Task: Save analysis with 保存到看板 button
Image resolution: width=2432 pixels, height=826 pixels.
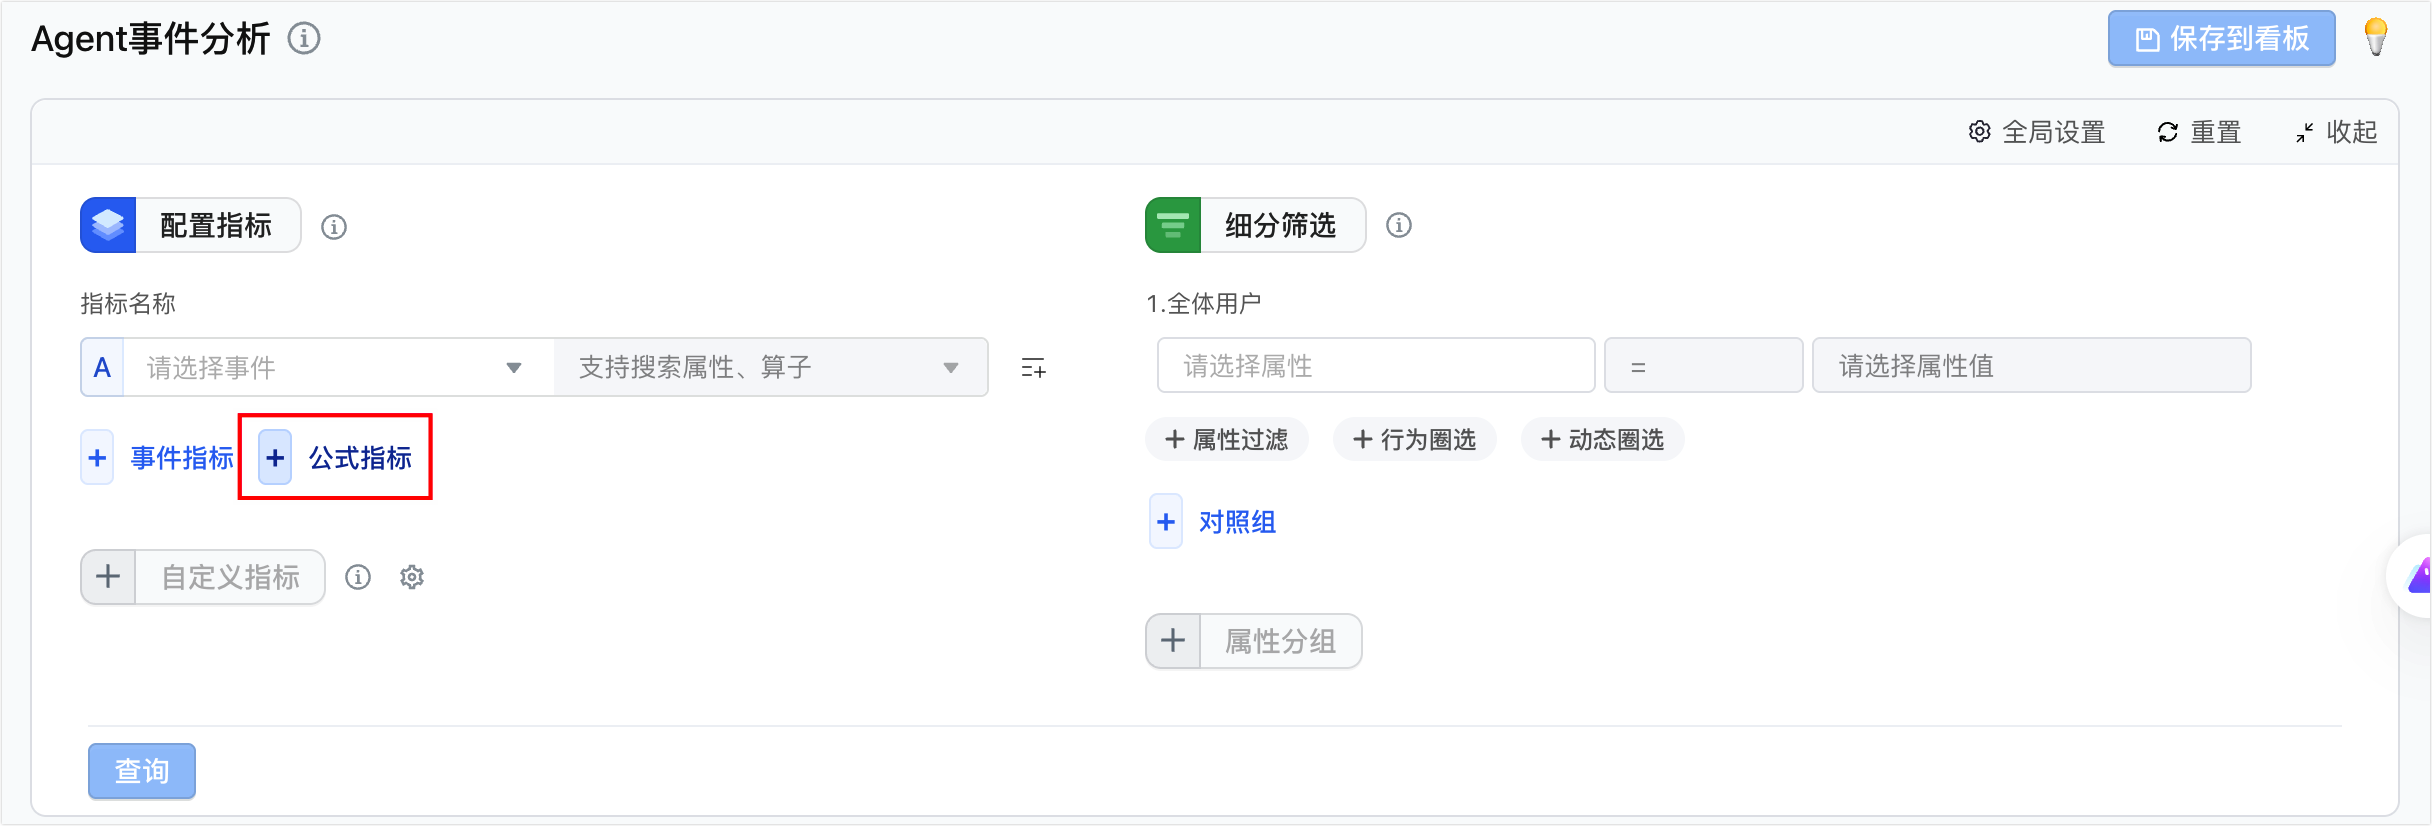Action: point(2222,39)
